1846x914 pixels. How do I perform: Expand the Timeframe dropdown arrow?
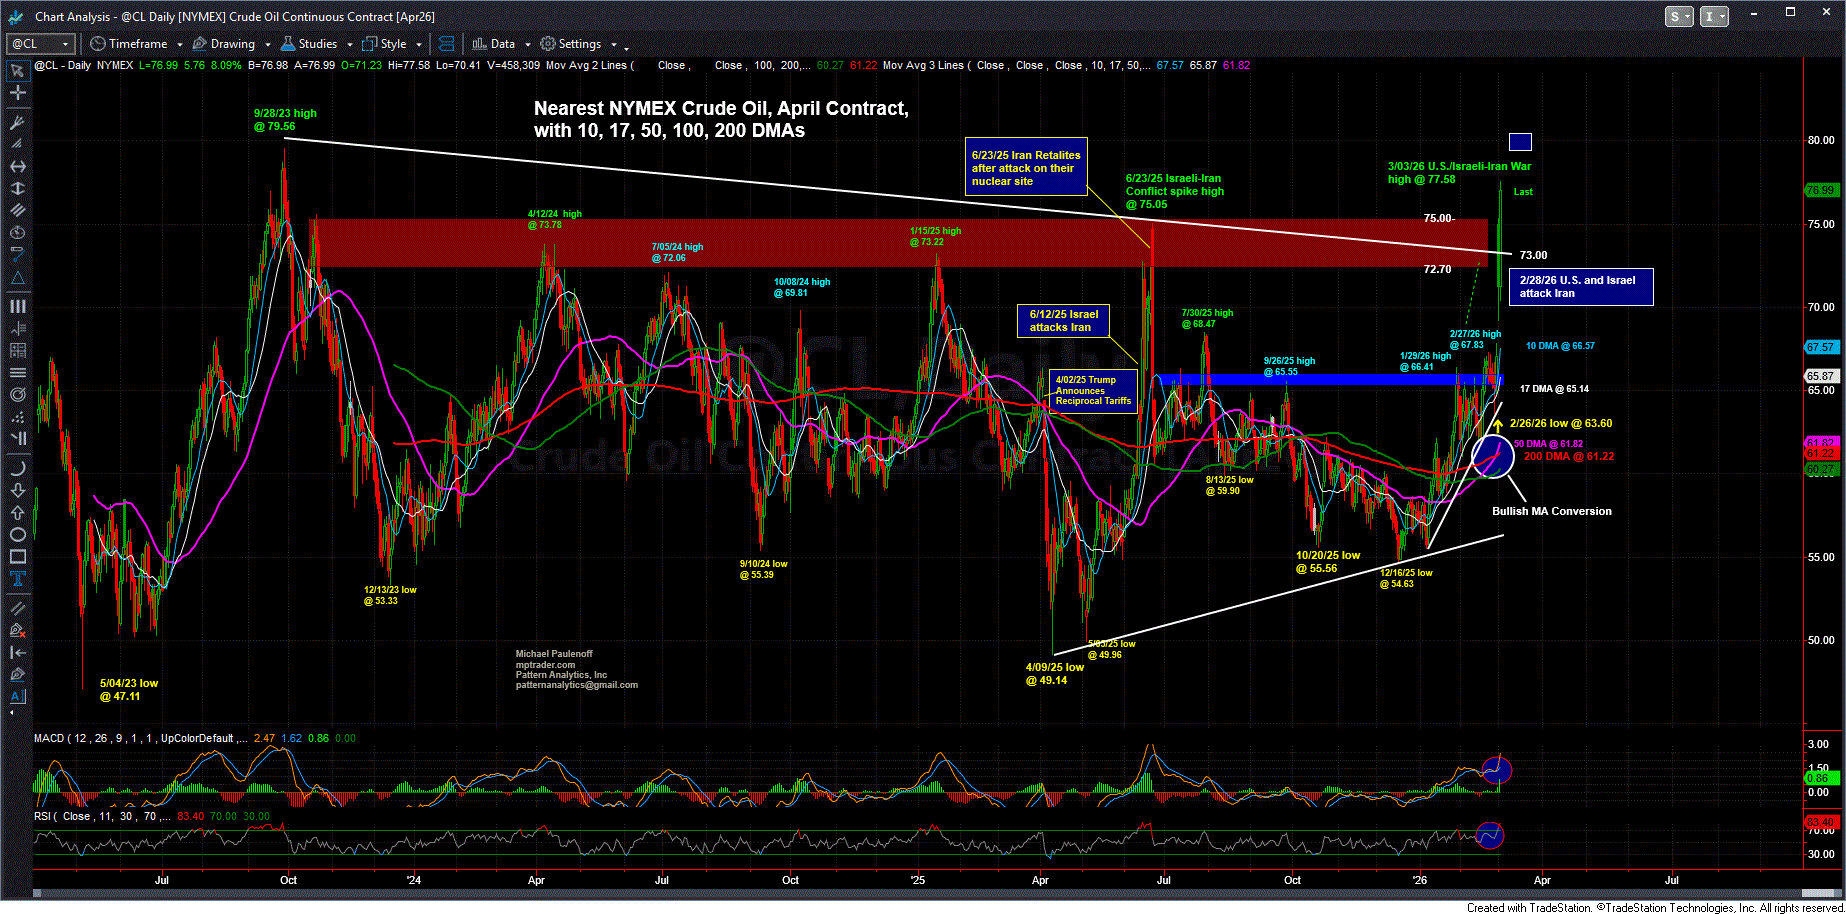click(180, 44)
